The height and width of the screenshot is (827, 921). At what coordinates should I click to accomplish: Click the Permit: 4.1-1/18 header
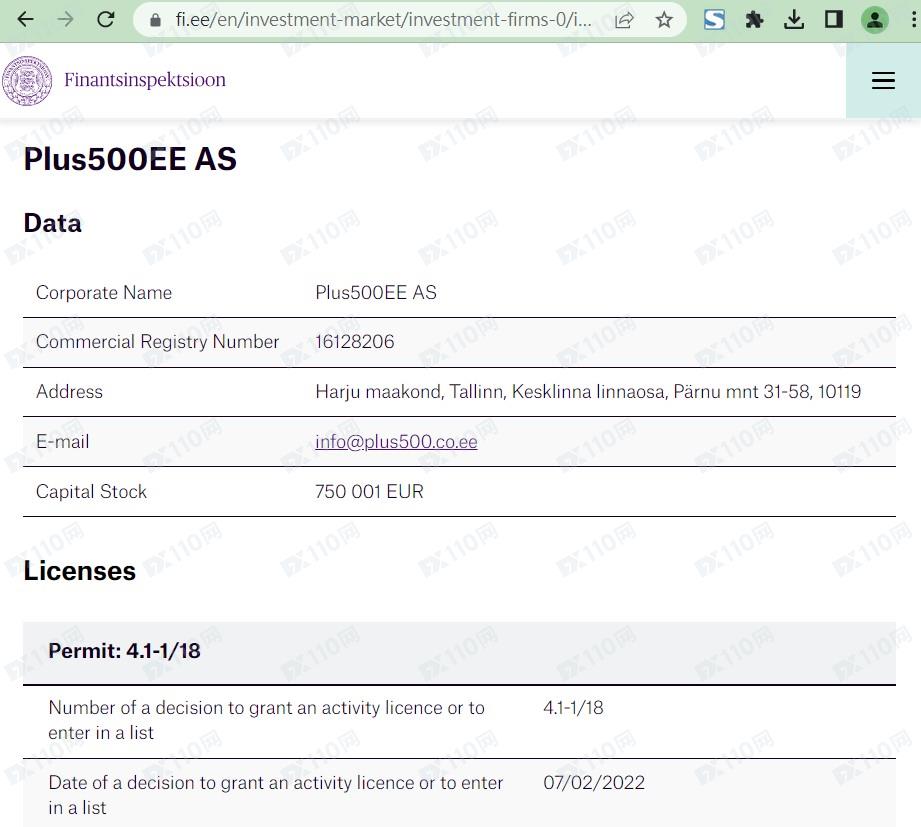click(125, 651)
